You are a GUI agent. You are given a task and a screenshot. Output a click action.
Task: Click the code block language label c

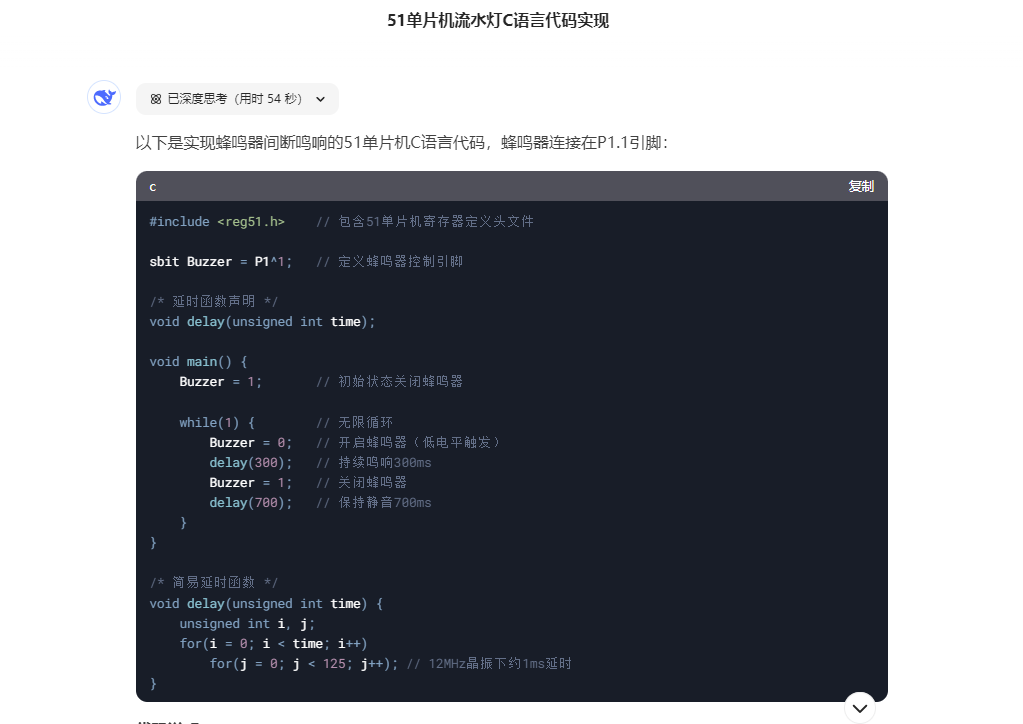click(x=153, y=187)
